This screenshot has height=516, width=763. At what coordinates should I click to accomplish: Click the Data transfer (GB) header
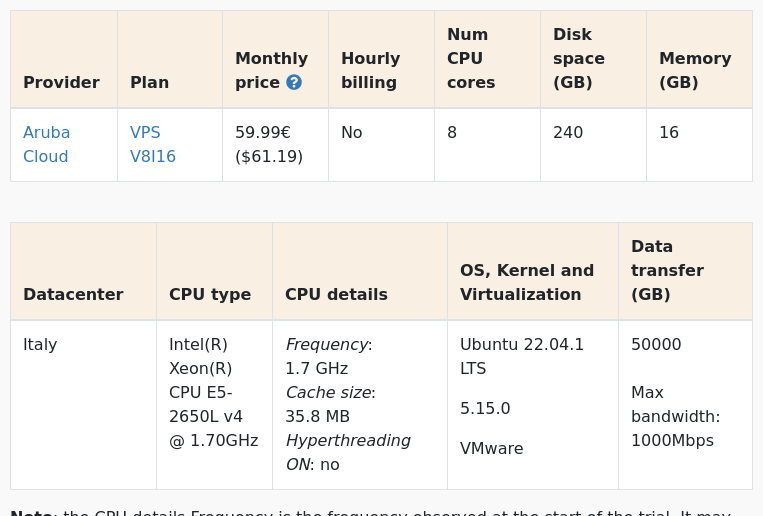click(666, 270)
